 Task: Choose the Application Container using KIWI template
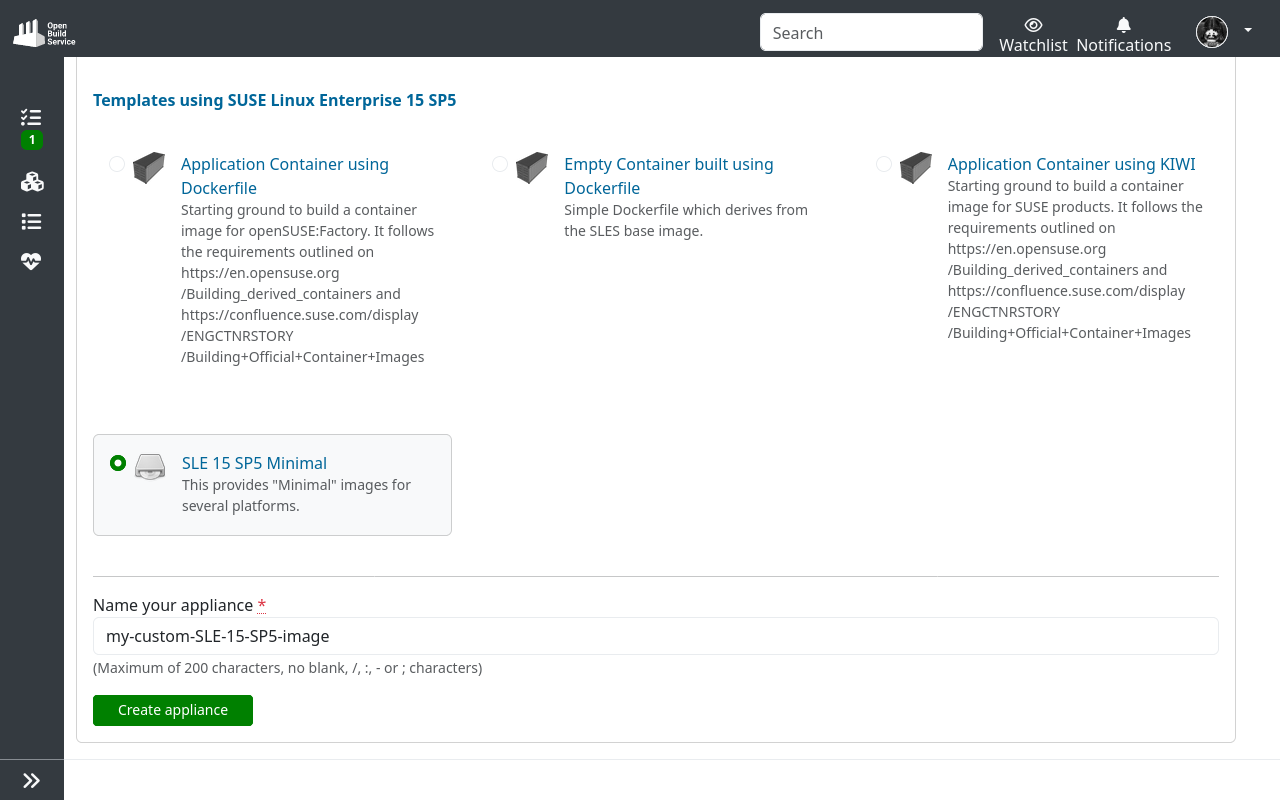pyautogui.click(x=883, y=164)
